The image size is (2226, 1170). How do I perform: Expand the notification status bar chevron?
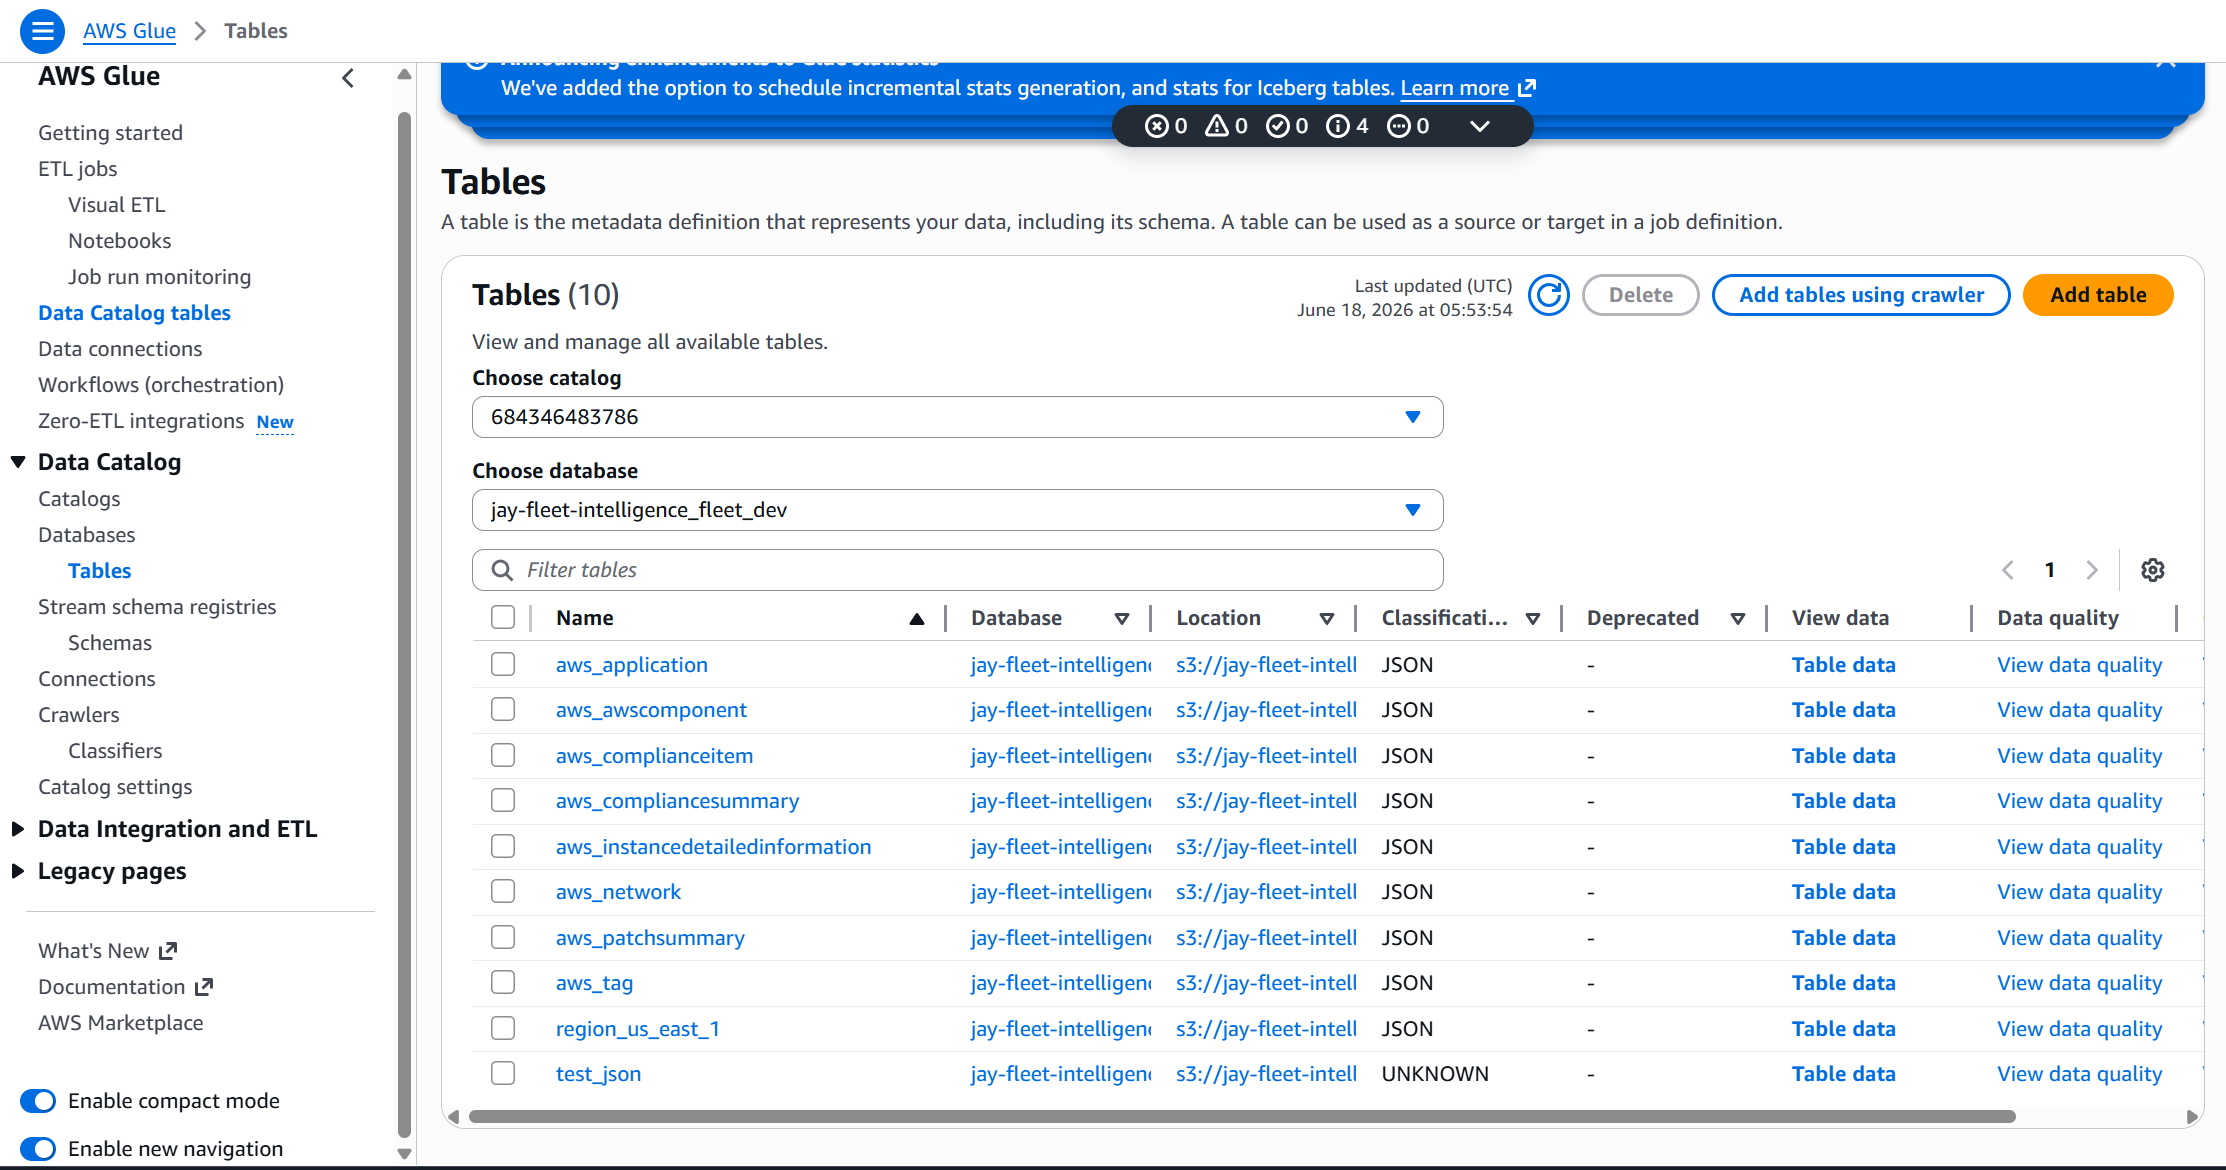click(1480, 126)
